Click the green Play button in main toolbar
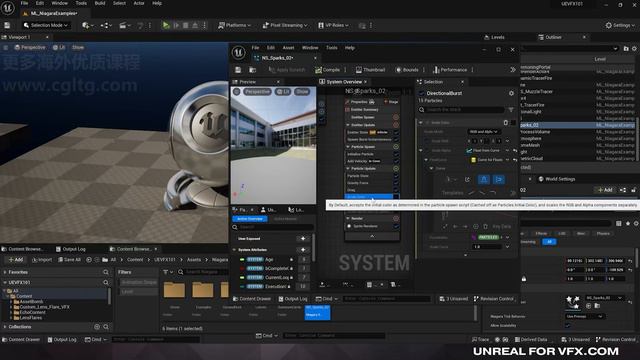The height and width of the screenshot is (360, 640). [166, 25]
